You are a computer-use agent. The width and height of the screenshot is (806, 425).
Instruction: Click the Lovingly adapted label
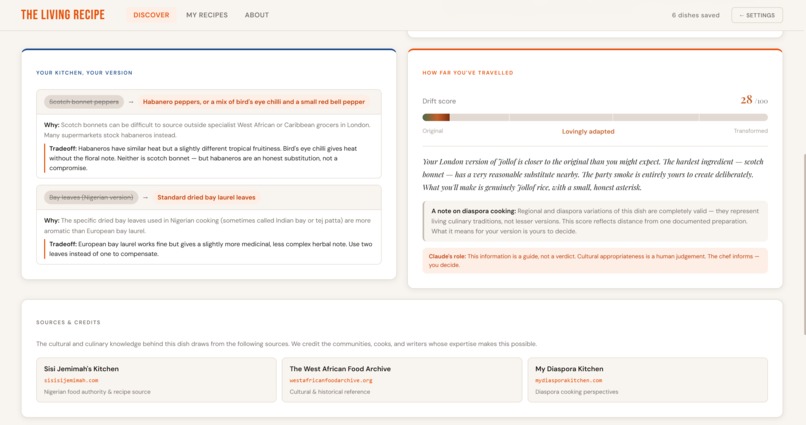pos(588,132)
